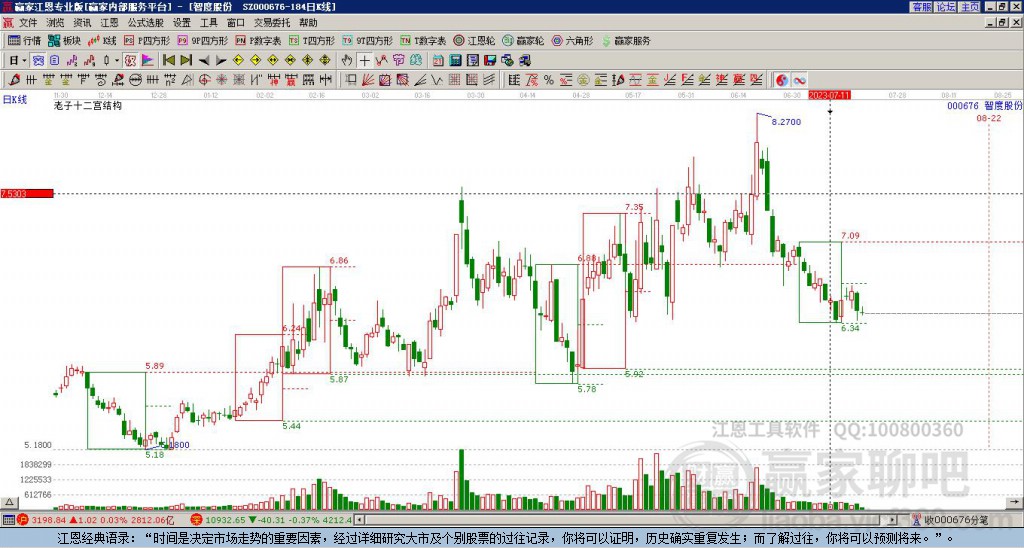Open the 资讯 menu
The image size is (1024, 548).
point(82,23)
